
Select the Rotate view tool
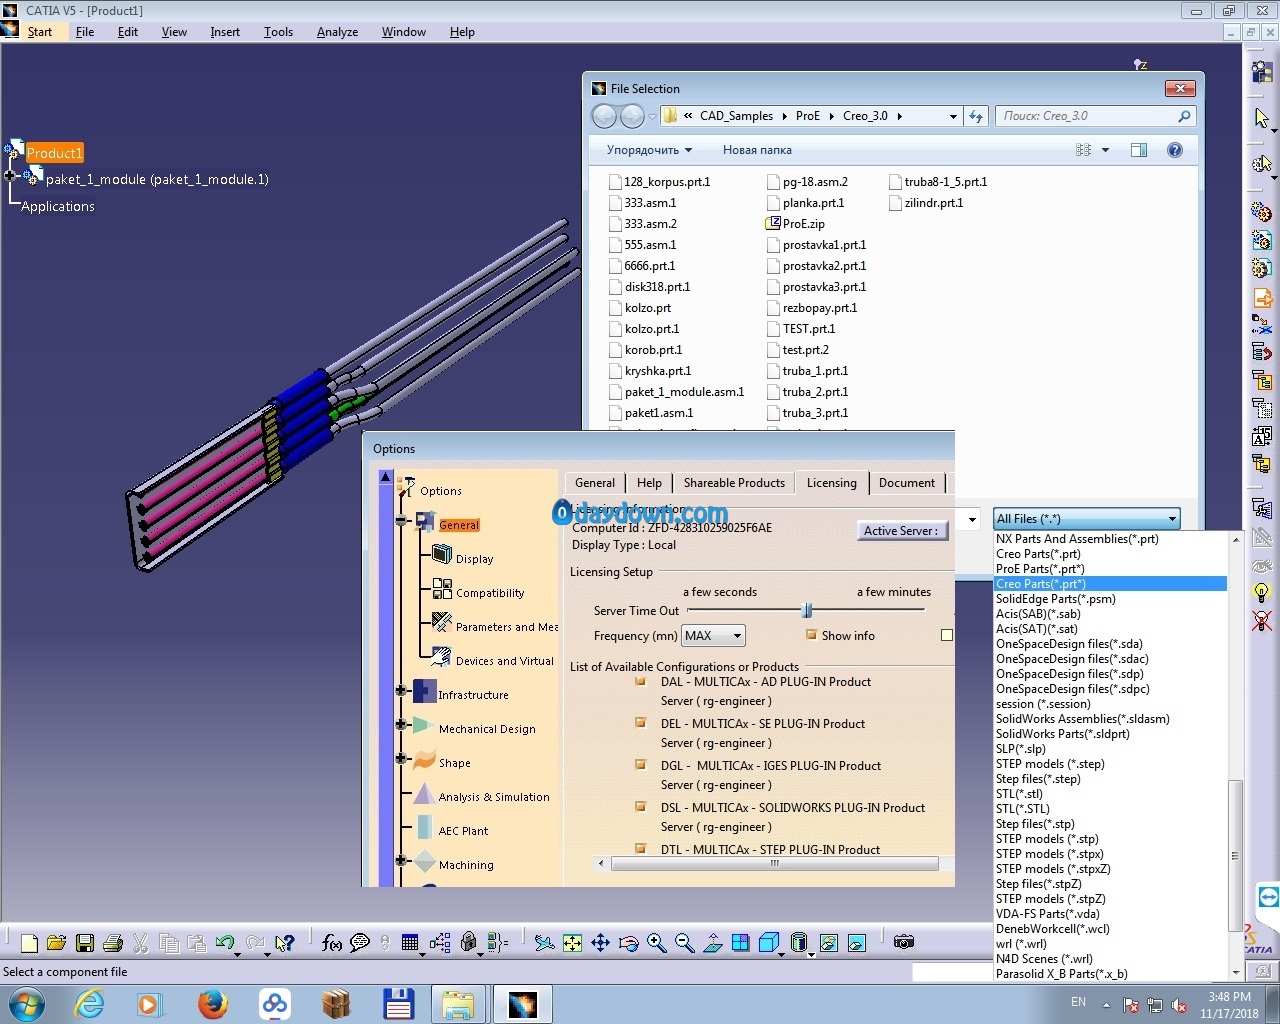628,943
